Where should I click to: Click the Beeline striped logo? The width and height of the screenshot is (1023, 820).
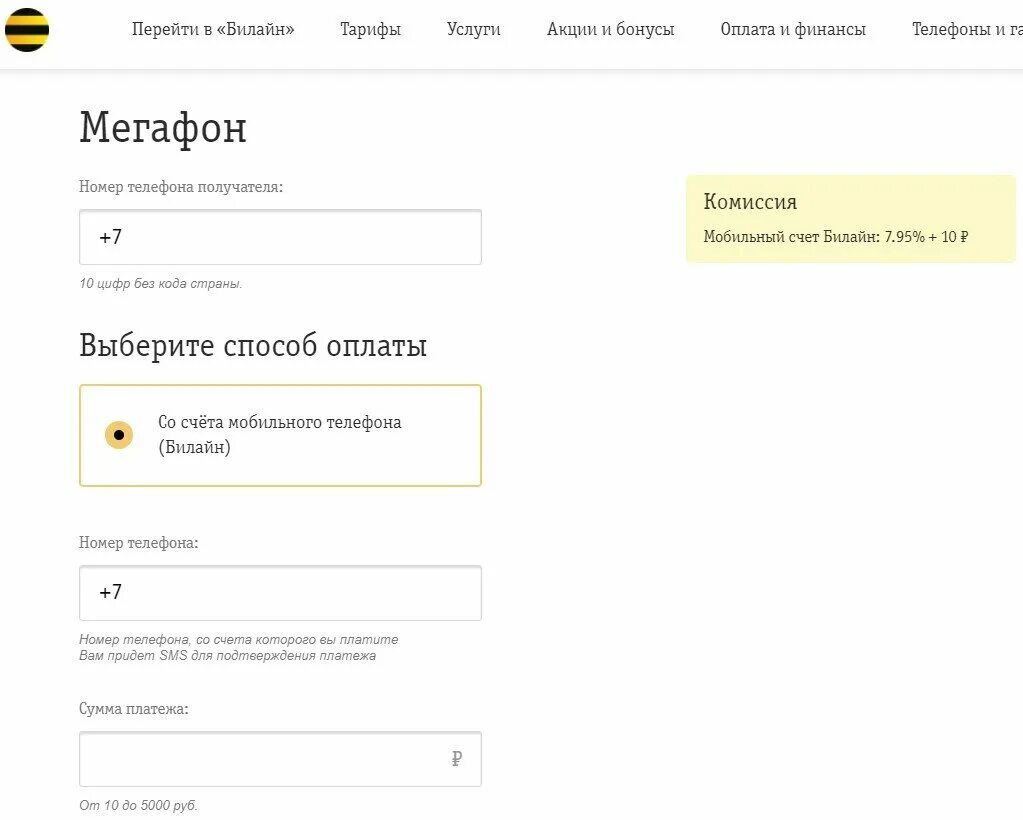[x=27, y=30]
